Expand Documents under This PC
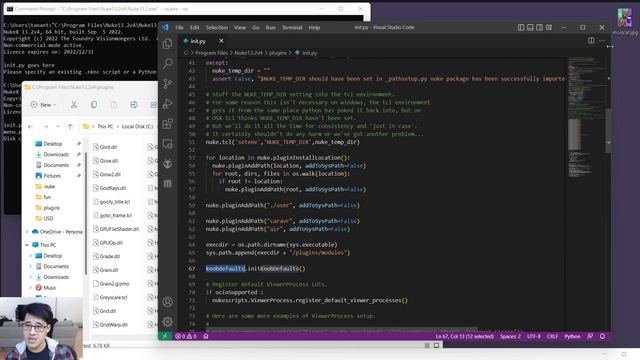Image resolution: width=640 pixels, height=360 pixels. (31, 267)
